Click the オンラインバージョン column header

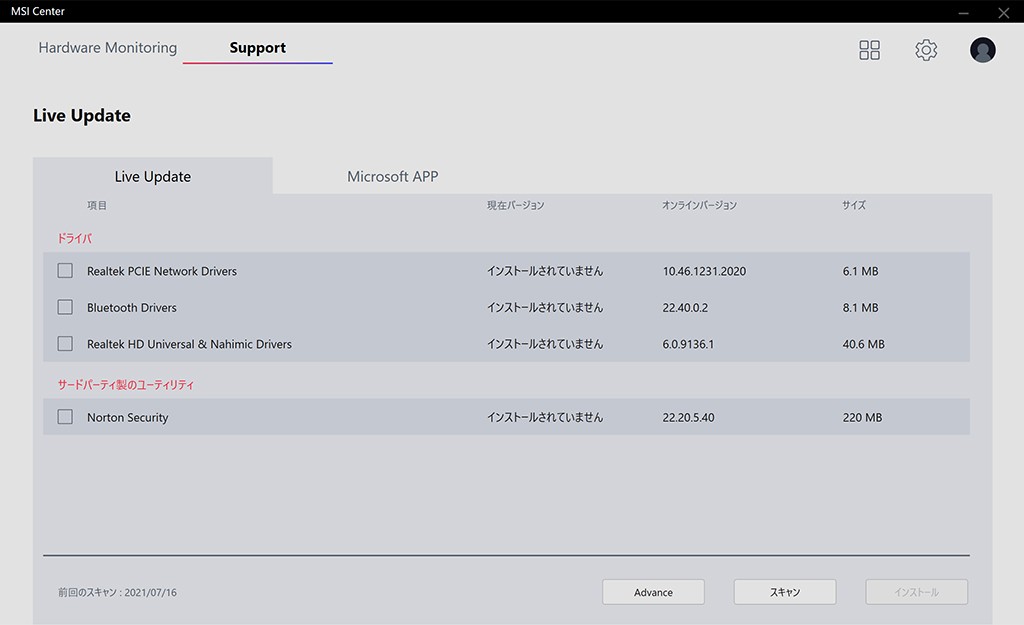[699, 206]
